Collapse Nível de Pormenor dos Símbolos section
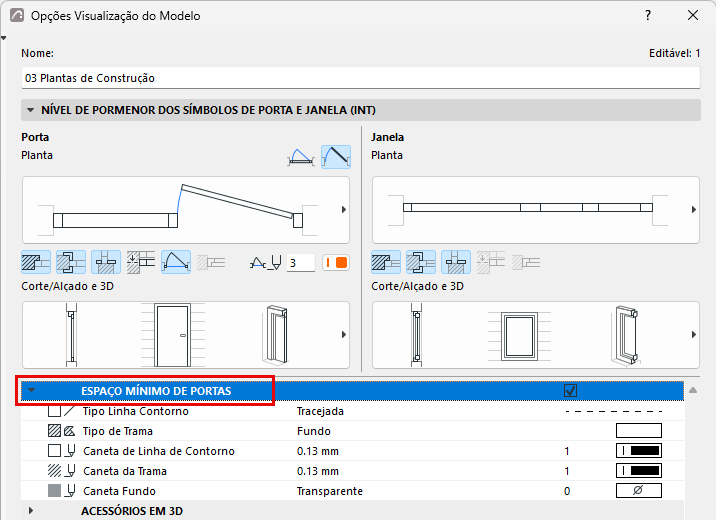Viewport: 716px width, 520px height. [x=31, y=110]
